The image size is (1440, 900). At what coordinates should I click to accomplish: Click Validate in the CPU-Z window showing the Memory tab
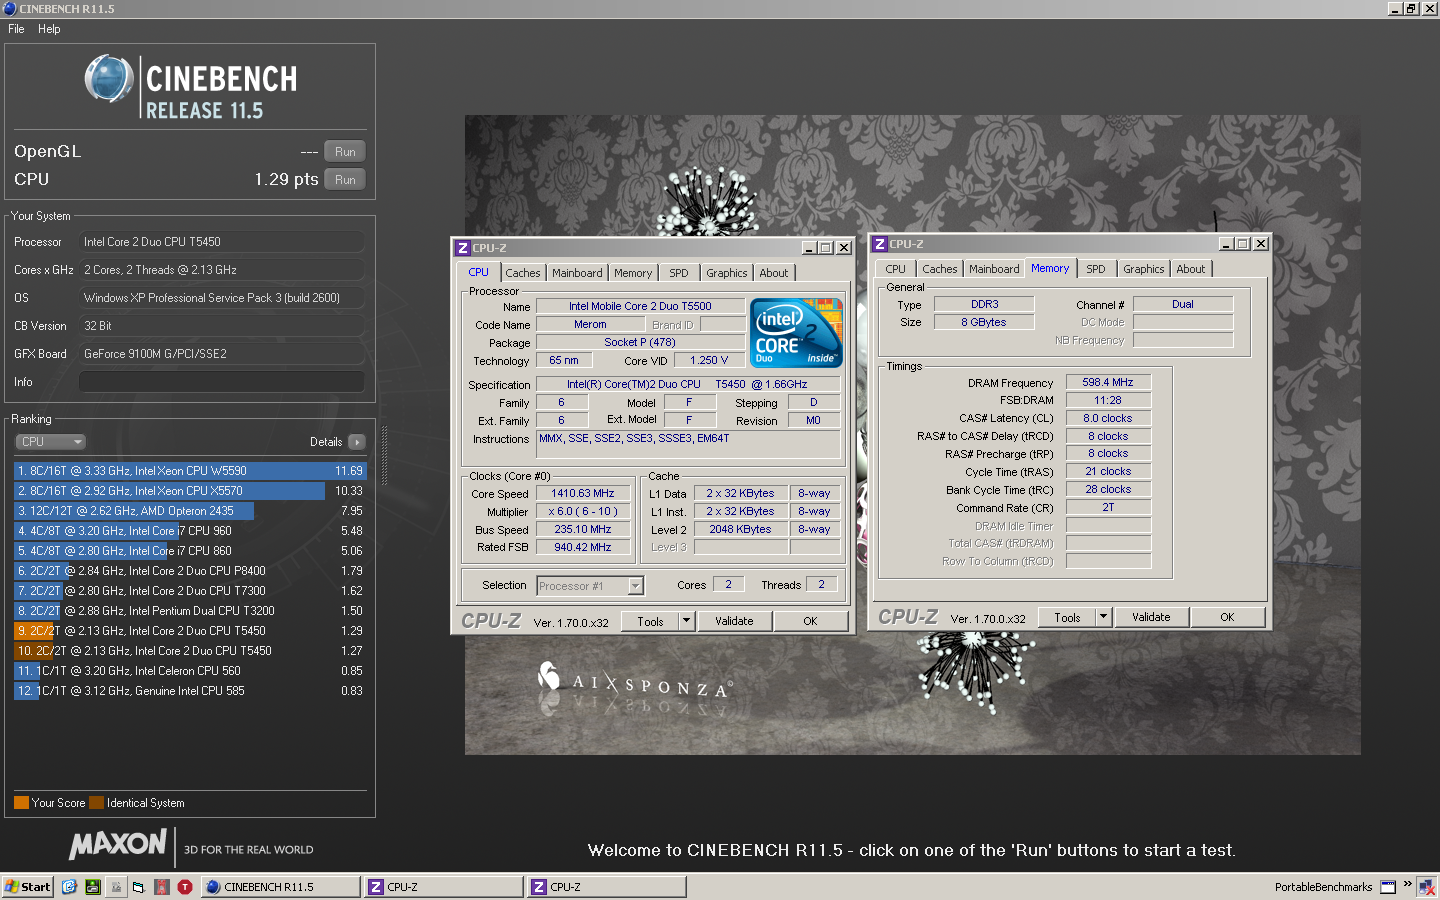[x=1151, y=617]
